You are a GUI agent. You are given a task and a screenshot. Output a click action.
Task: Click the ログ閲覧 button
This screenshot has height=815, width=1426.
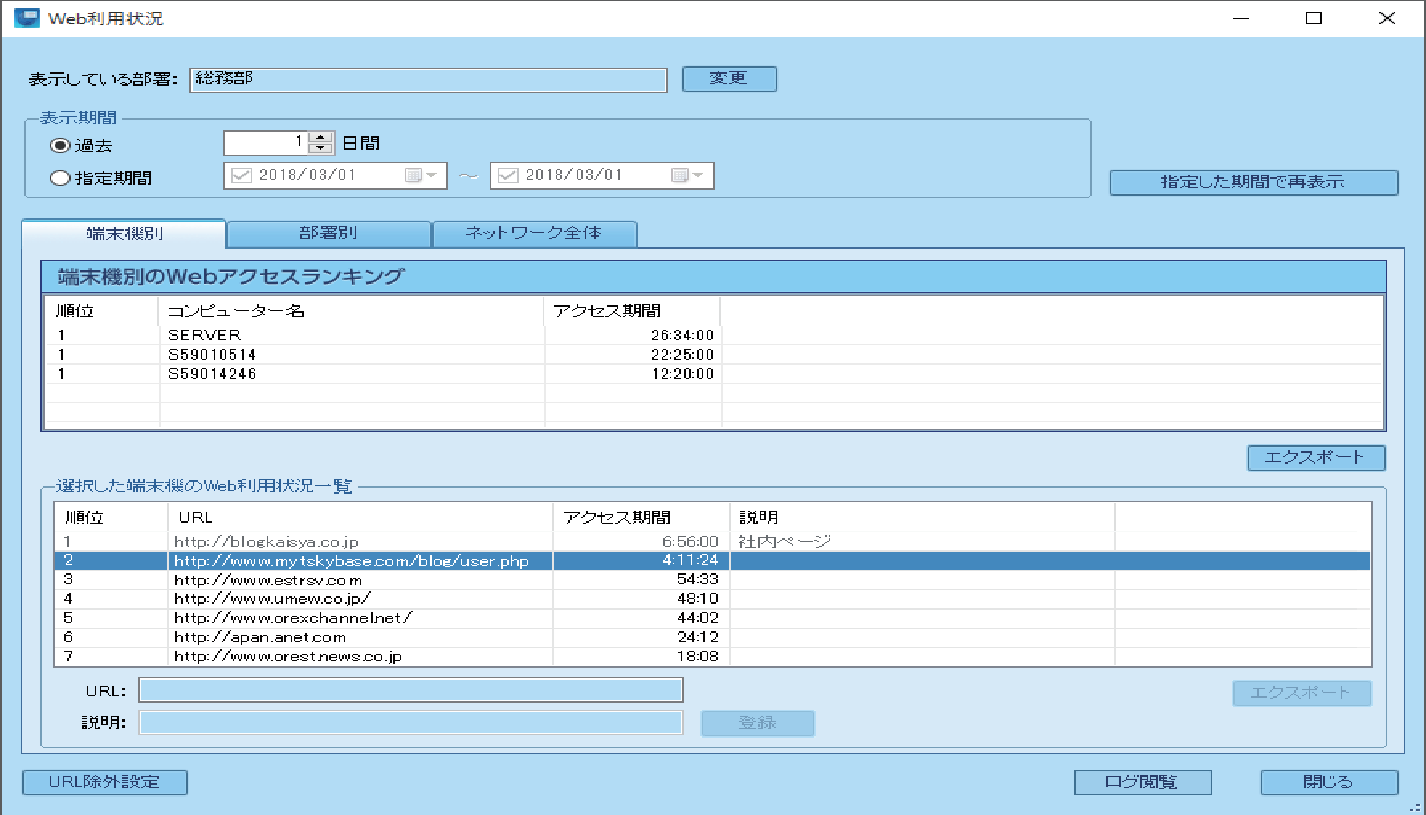click(x=1142, y=782)
